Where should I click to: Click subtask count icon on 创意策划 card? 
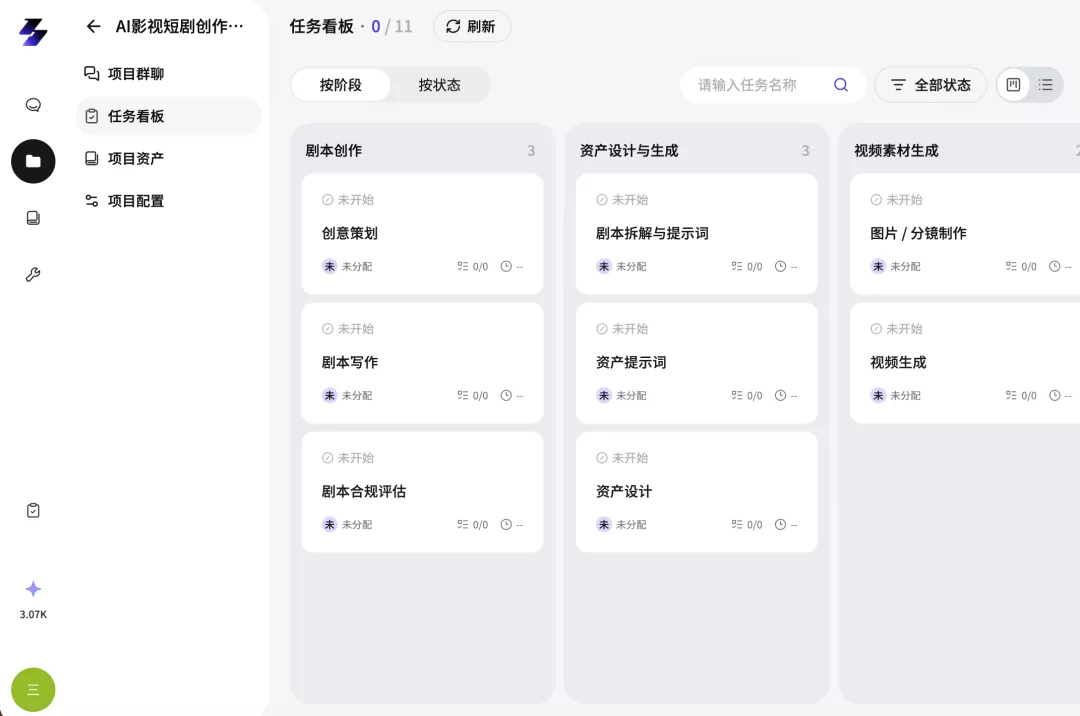[462, 266]
